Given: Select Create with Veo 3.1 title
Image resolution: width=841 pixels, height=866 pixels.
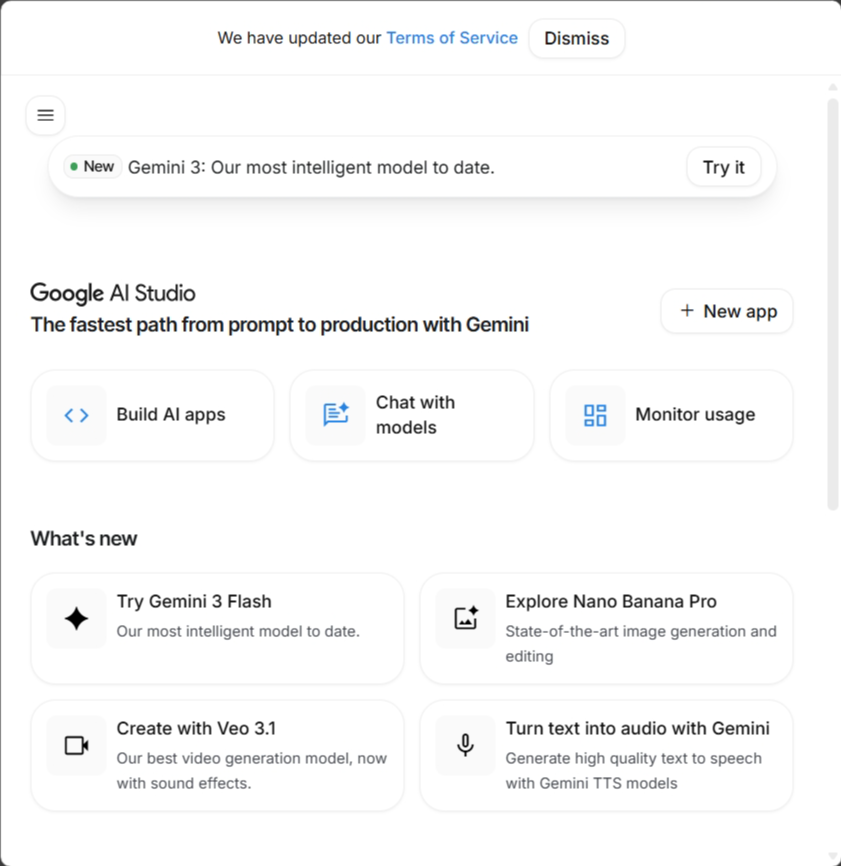Looking at the screenshot, I should click(x=196, y=728).
